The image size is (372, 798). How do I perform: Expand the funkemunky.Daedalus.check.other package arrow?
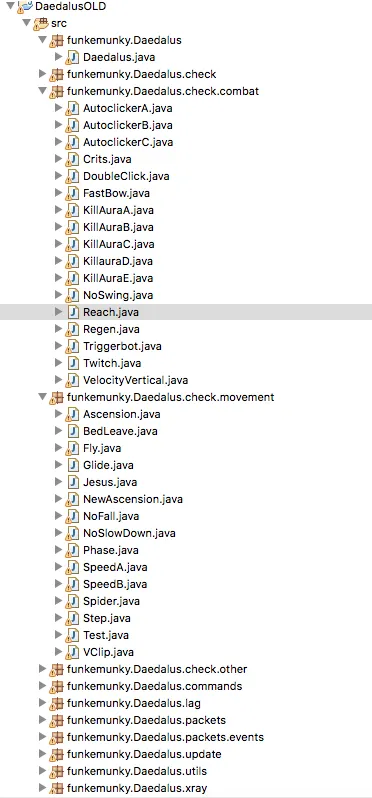click(42, 669)
